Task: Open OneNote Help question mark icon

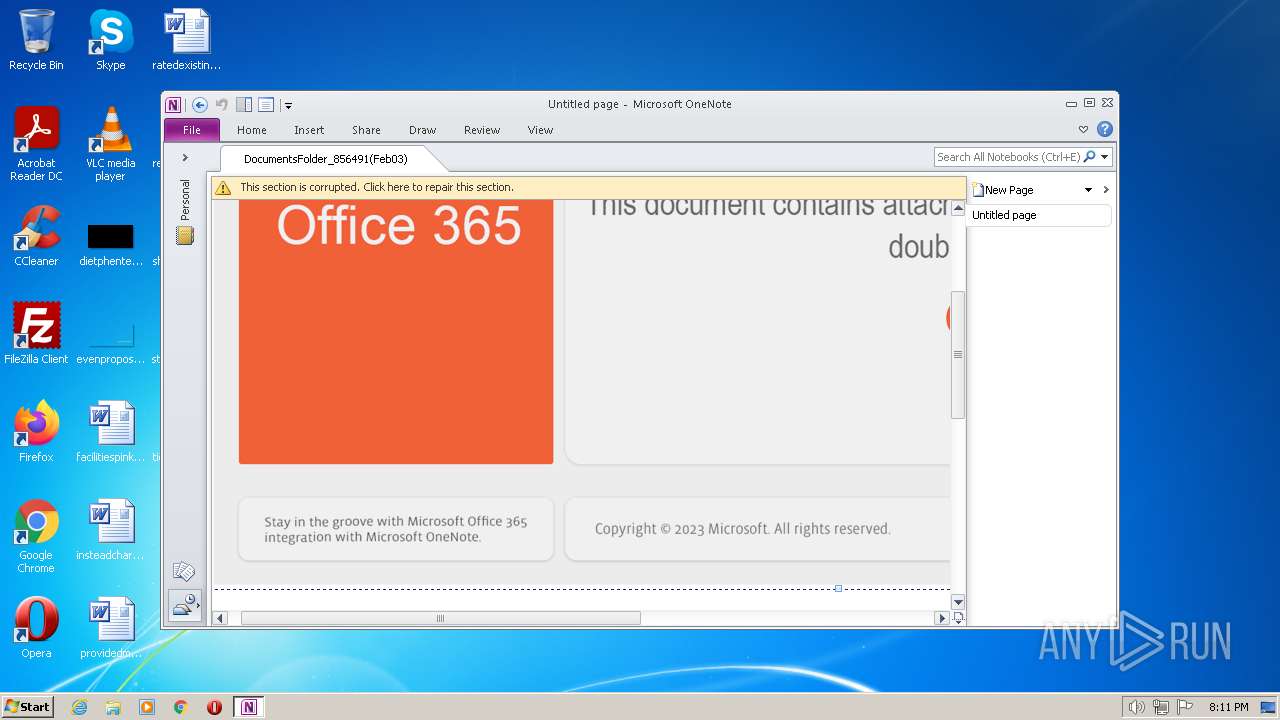Action: [1105, 129]
